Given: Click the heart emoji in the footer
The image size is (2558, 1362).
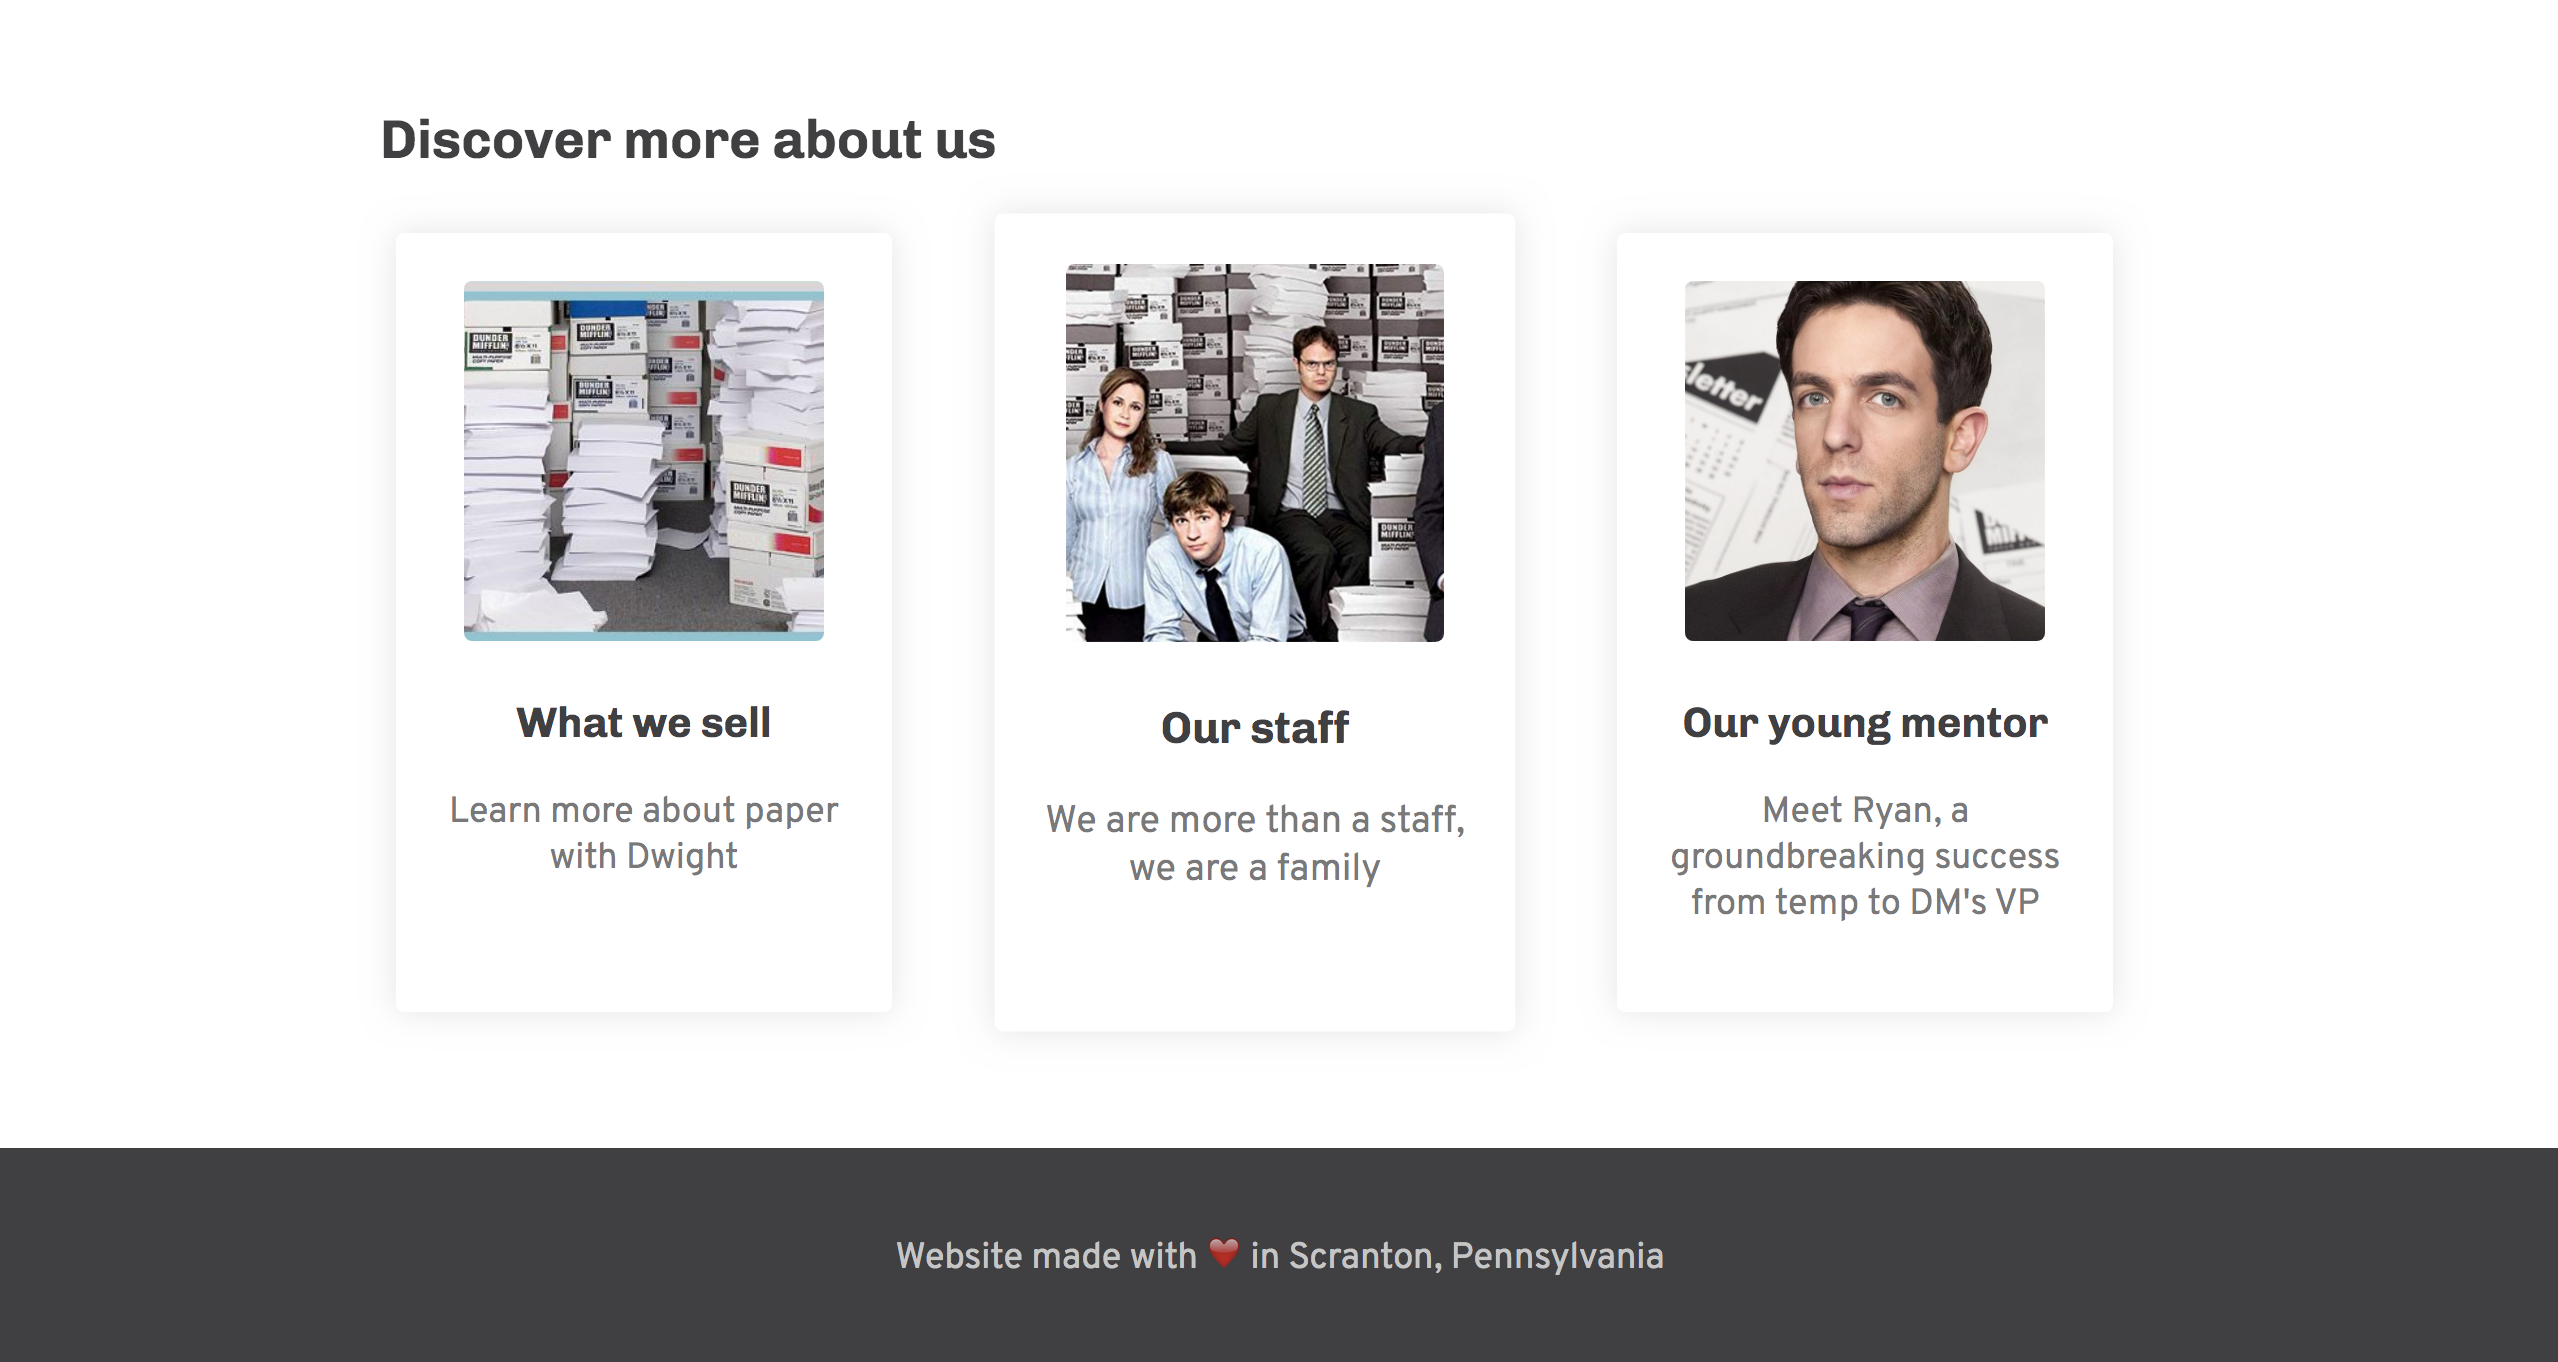Looking at the screenshot, I should point(1223,1255).
